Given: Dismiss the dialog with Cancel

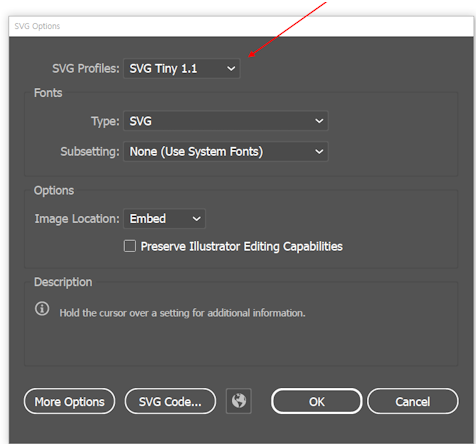Looking at the screenshot, I should (x=413, y=401).
